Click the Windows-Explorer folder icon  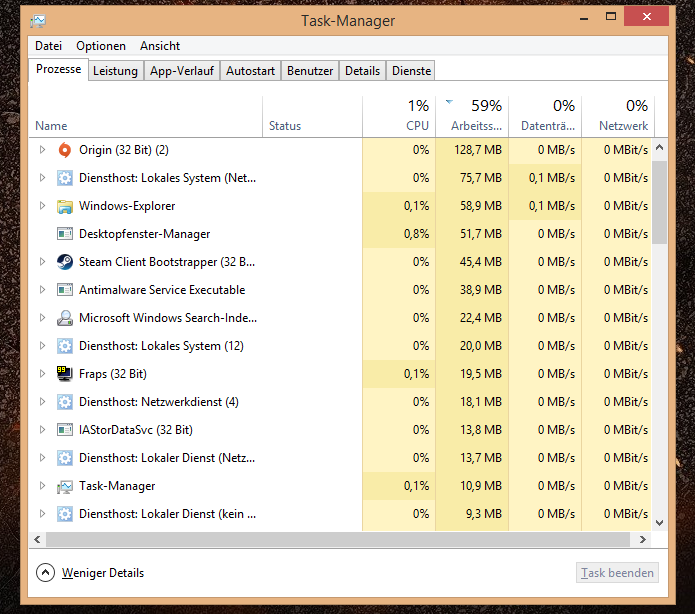65,206
